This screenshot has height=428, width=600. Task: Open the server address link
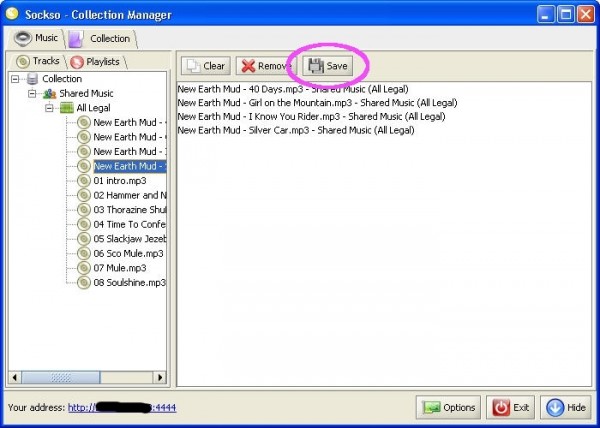[x=122, y=407]
